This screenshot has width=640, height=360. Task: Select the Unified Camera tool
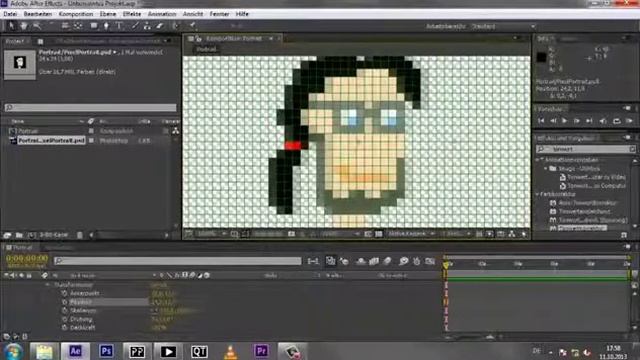pyautogui.click(x=65, y=26)
